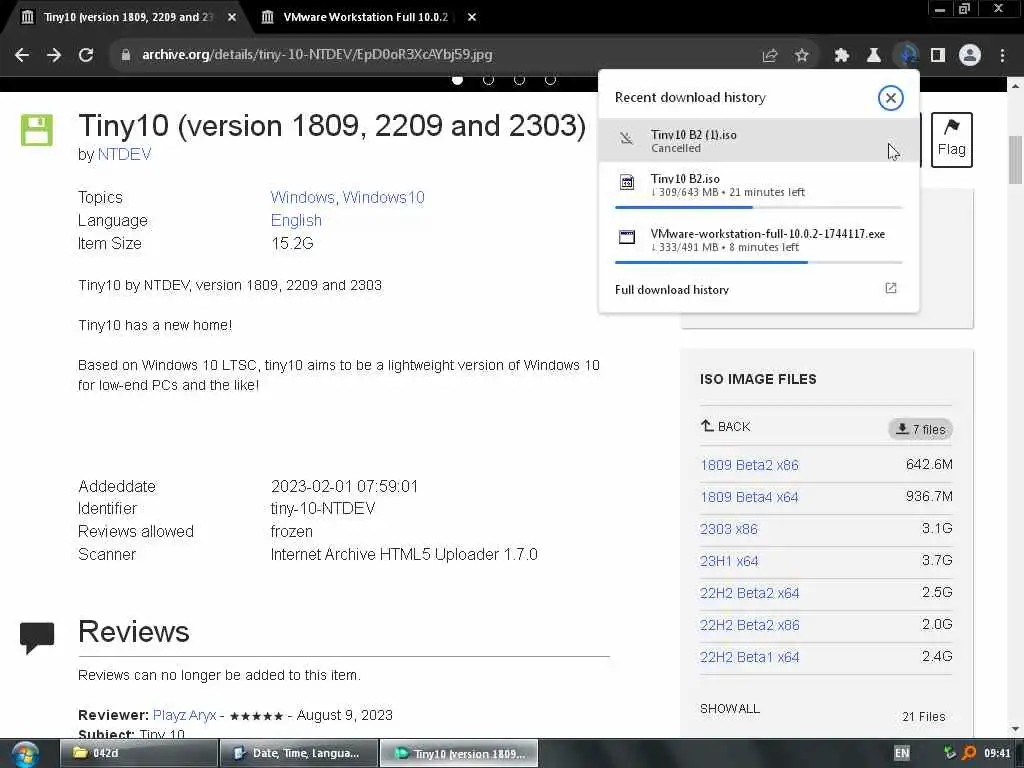Image resolution: width=1024 pixels, height=768 pixels.
Task: Go forward with the forward arrow
Action: (54, 55)
